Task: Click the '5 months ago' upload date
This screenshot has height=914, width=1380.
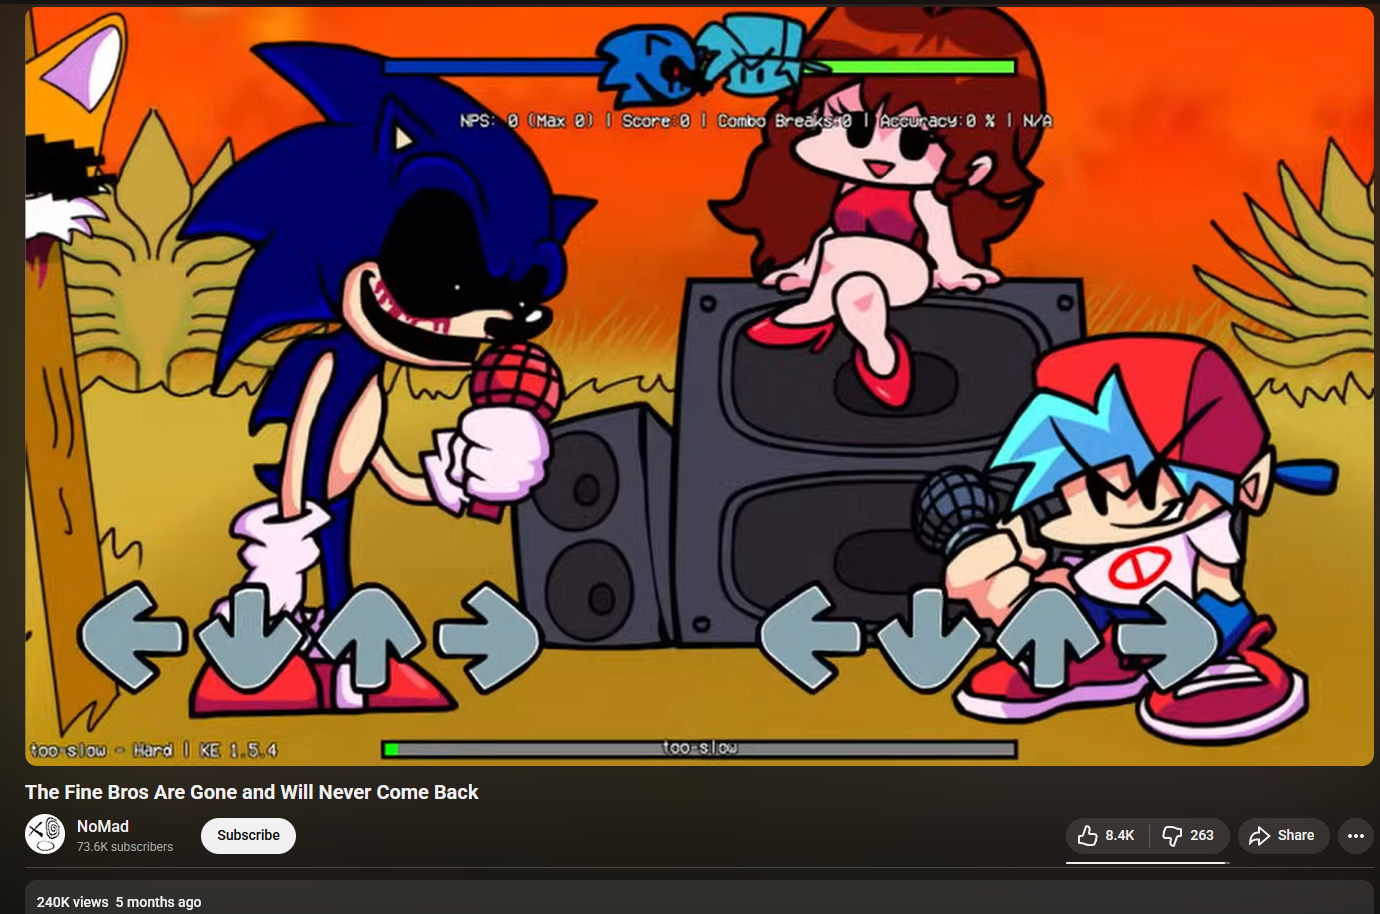Action: (x=158, y=902)
